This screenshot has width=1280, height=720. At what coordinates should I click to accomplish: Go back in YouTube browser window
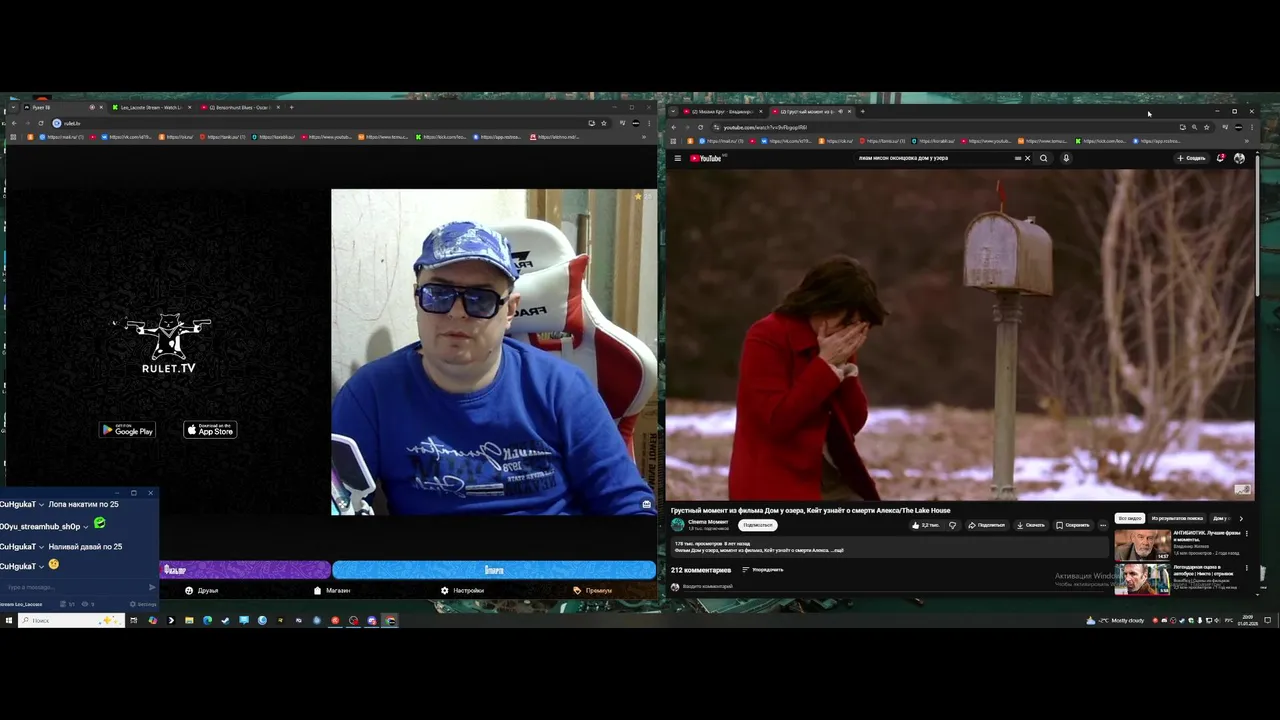[673, 127]
